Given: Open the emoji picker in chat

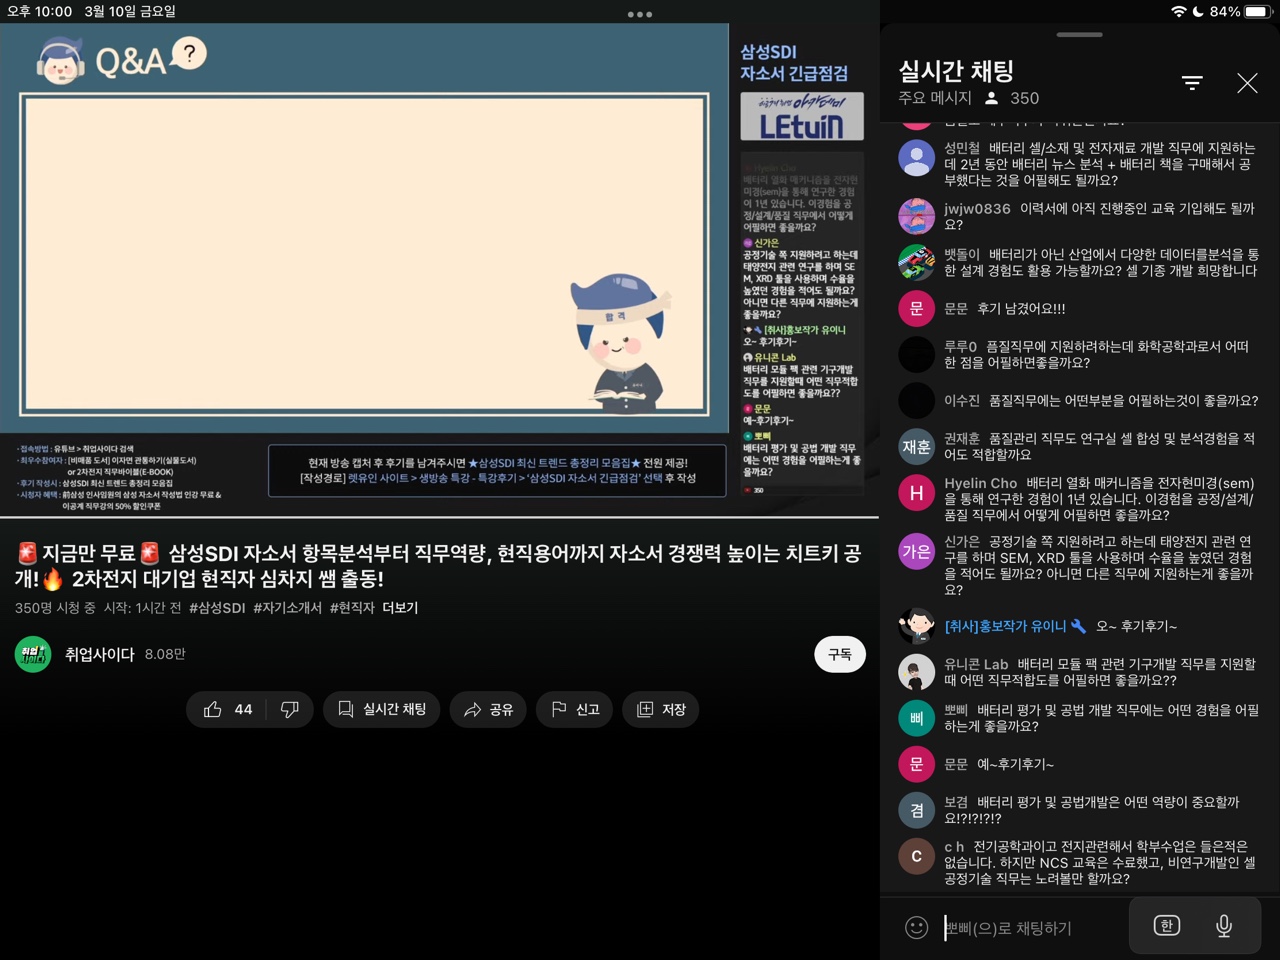Looking at the screenshot, I should click(916, 927).
